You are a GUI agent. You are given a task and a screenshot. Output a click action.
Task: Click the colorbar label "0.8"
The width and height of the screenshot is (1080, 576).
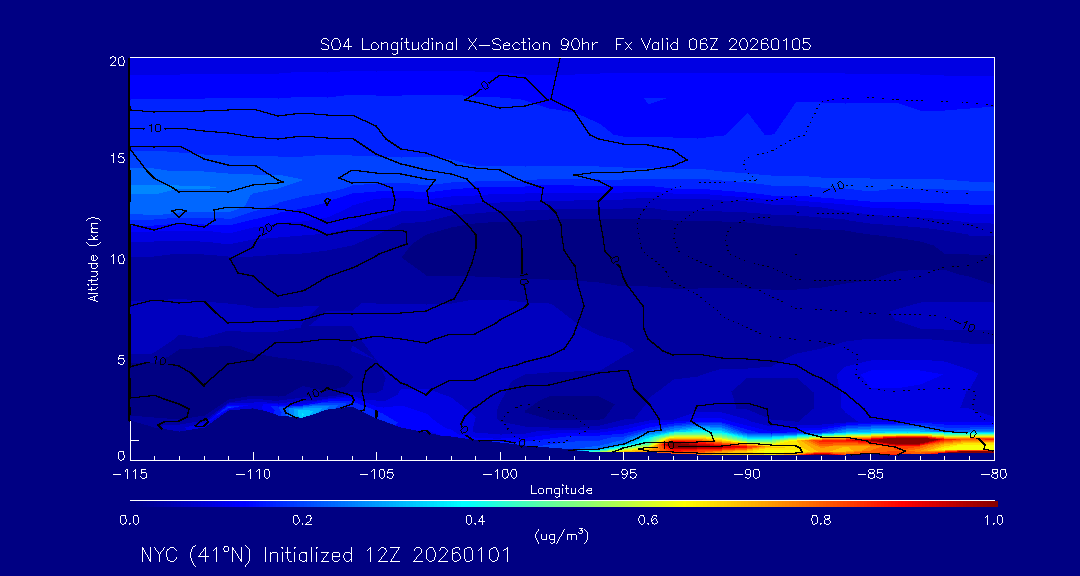point(821,520)
